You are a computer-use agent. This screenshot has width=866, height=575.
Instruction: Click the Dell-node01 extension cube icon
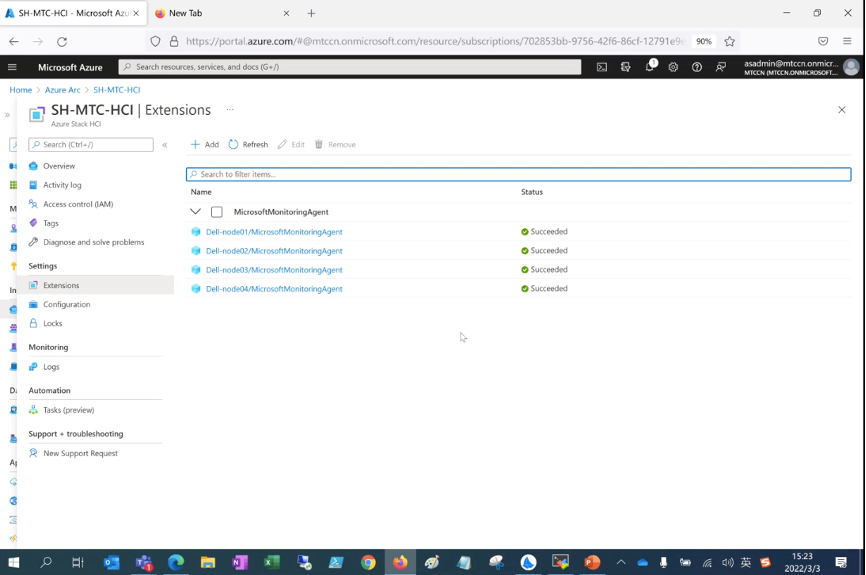196,232
